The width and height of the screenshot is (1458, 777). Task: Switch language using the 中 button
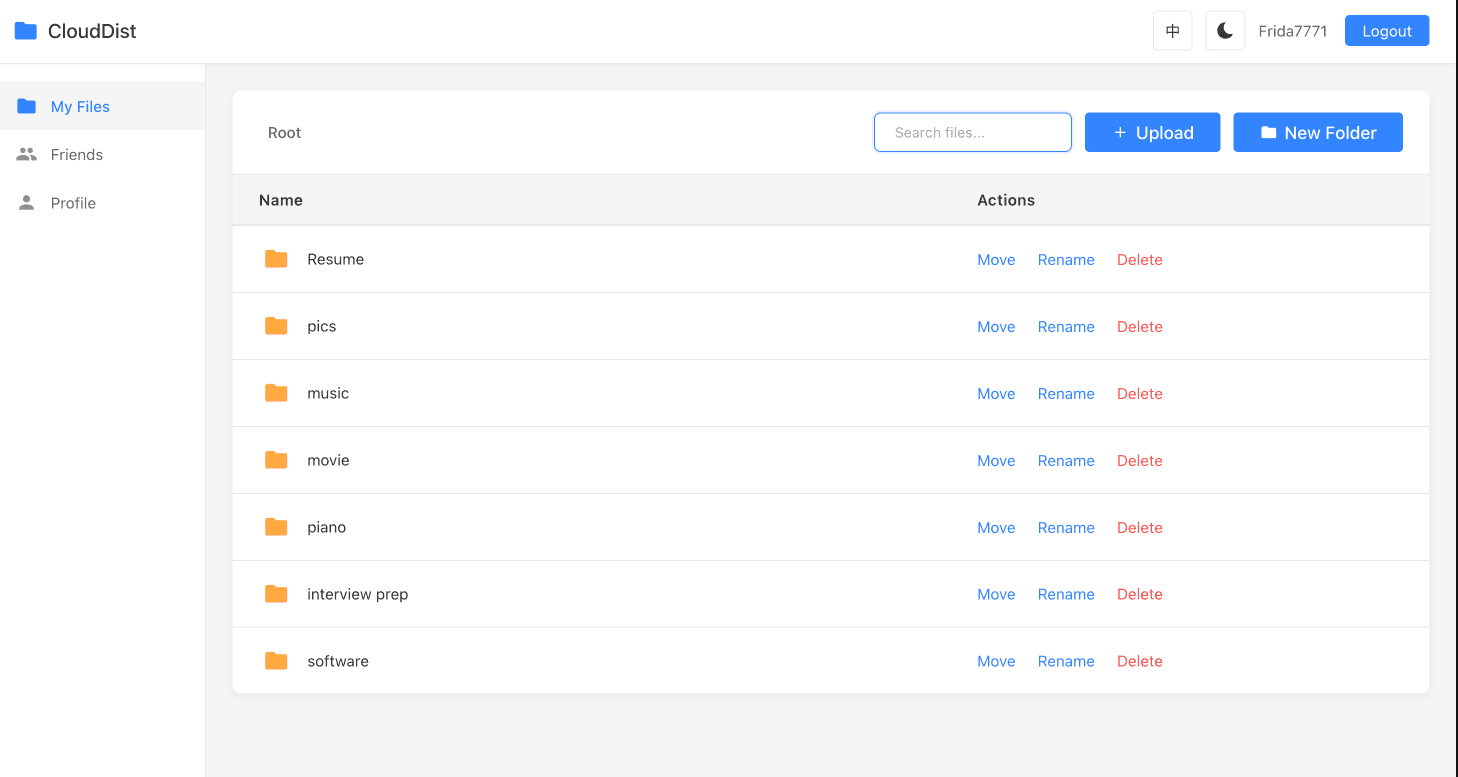[1173, 31]
